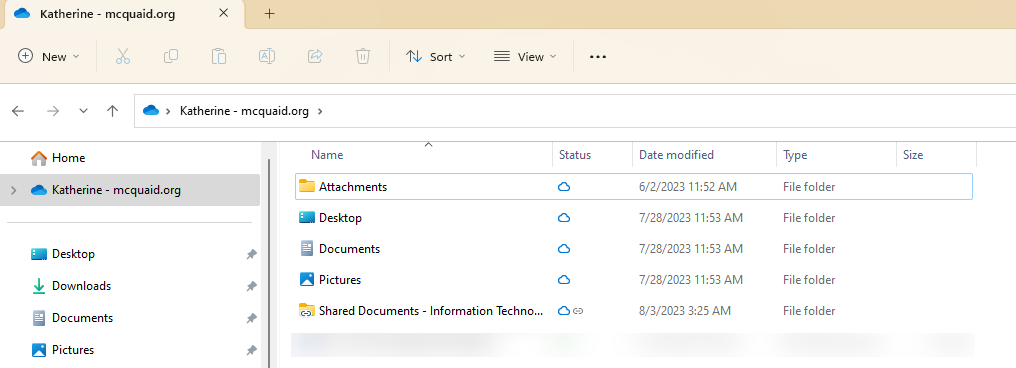This screenshot has width=1016, height=368.
Task: Select the Attachments folder row
Action: pyautogui.click(x=634, y=187)
